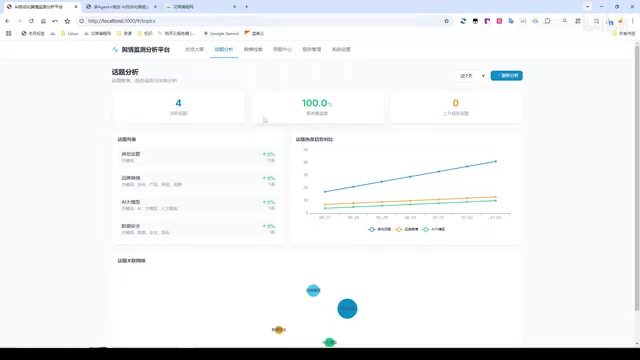This screenshot has width=640, height=360.
Task: View site info icon in the address bar
Action: [82, 21]
